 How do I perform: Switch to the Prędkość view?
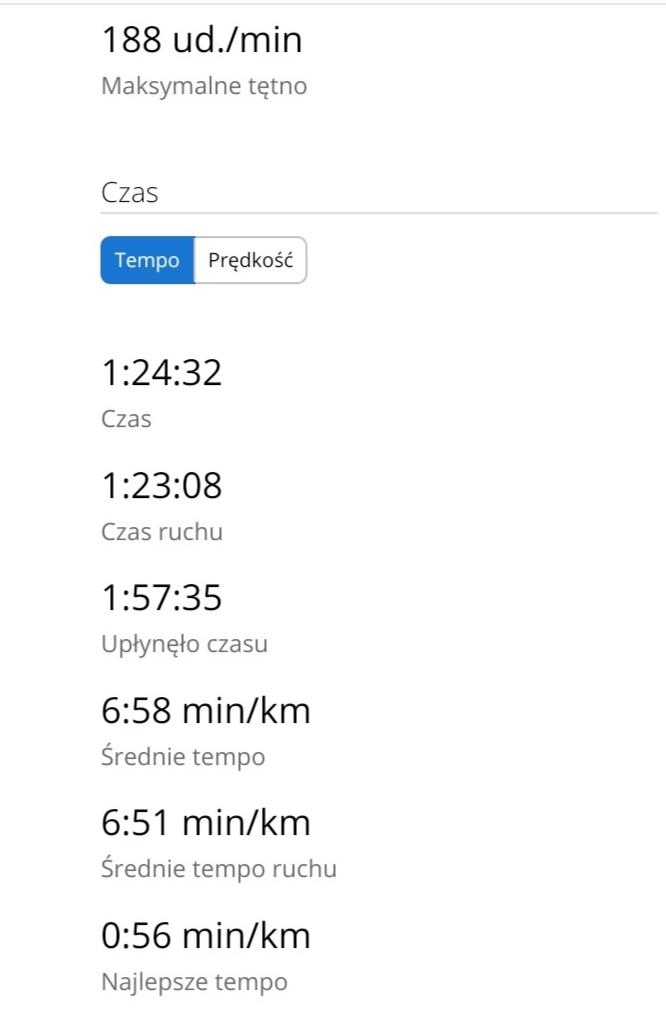250,260
